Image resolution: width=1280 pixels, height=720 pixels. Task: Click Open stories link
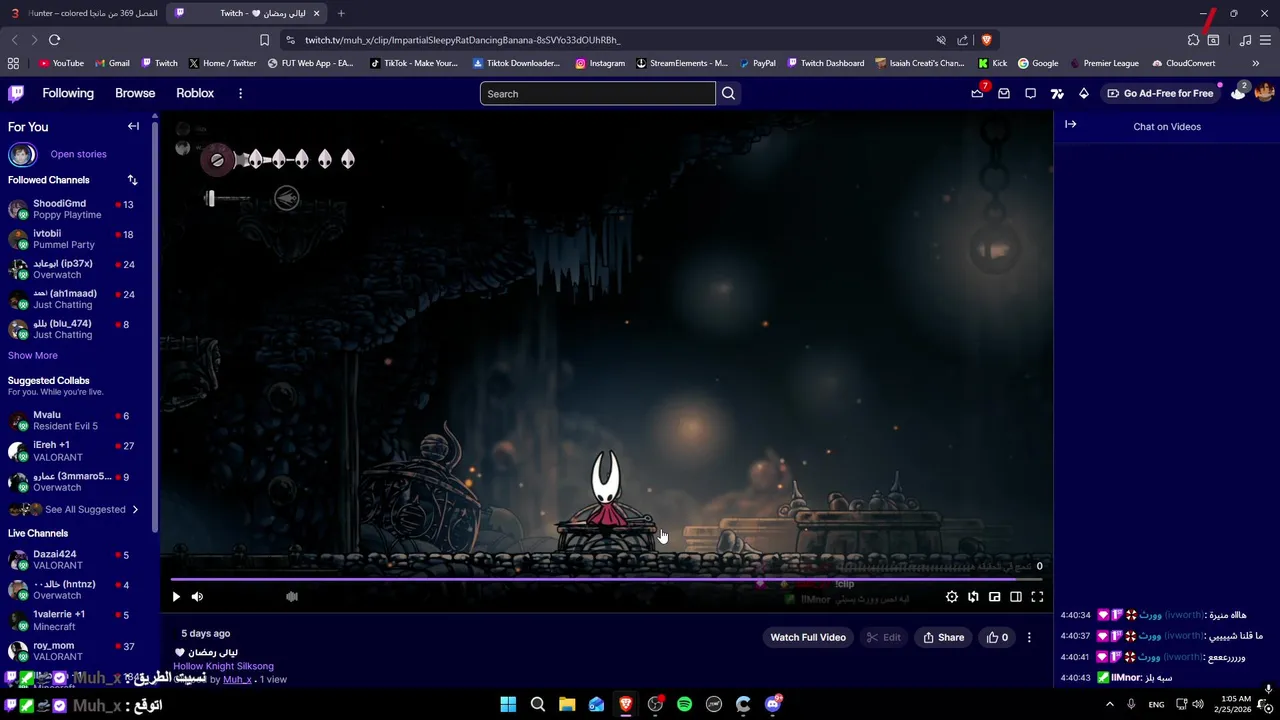click(78, 154)
